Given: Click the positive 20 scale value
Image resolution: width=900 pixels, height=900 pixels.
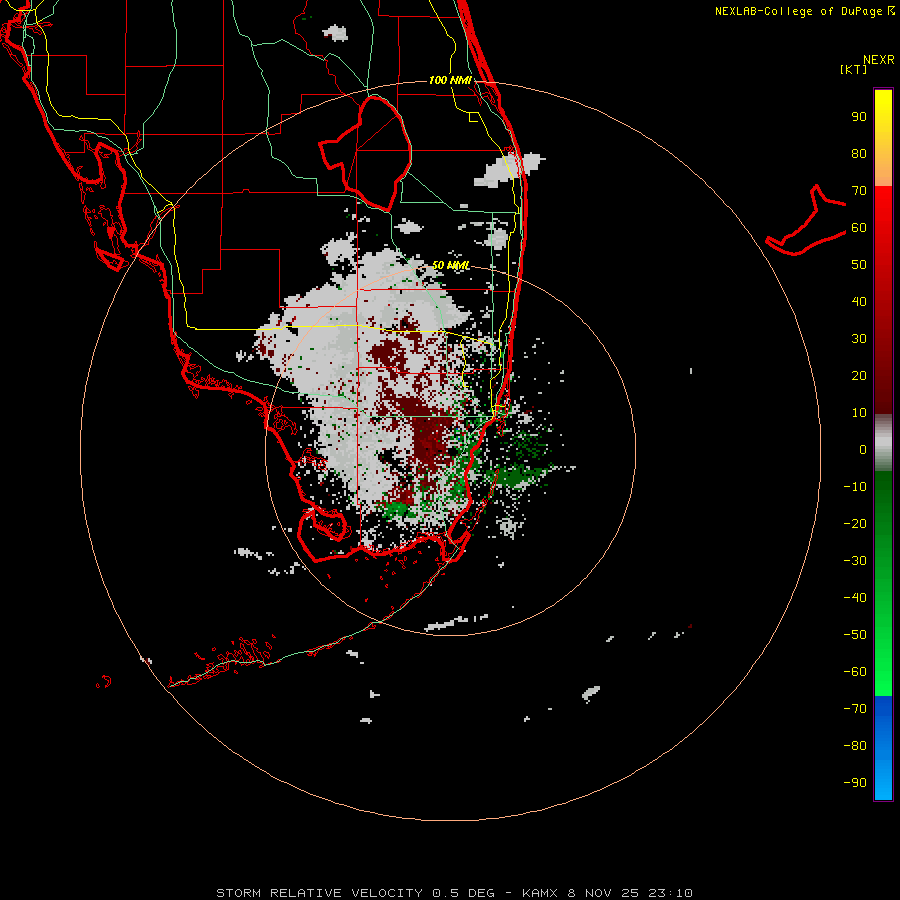Looking at the screenshot, I should (x=859, y=375).
